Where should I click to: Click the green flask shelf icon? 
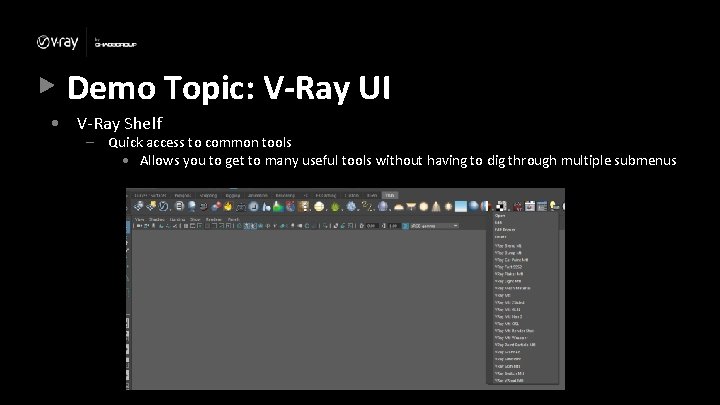[x=278, y=207]
